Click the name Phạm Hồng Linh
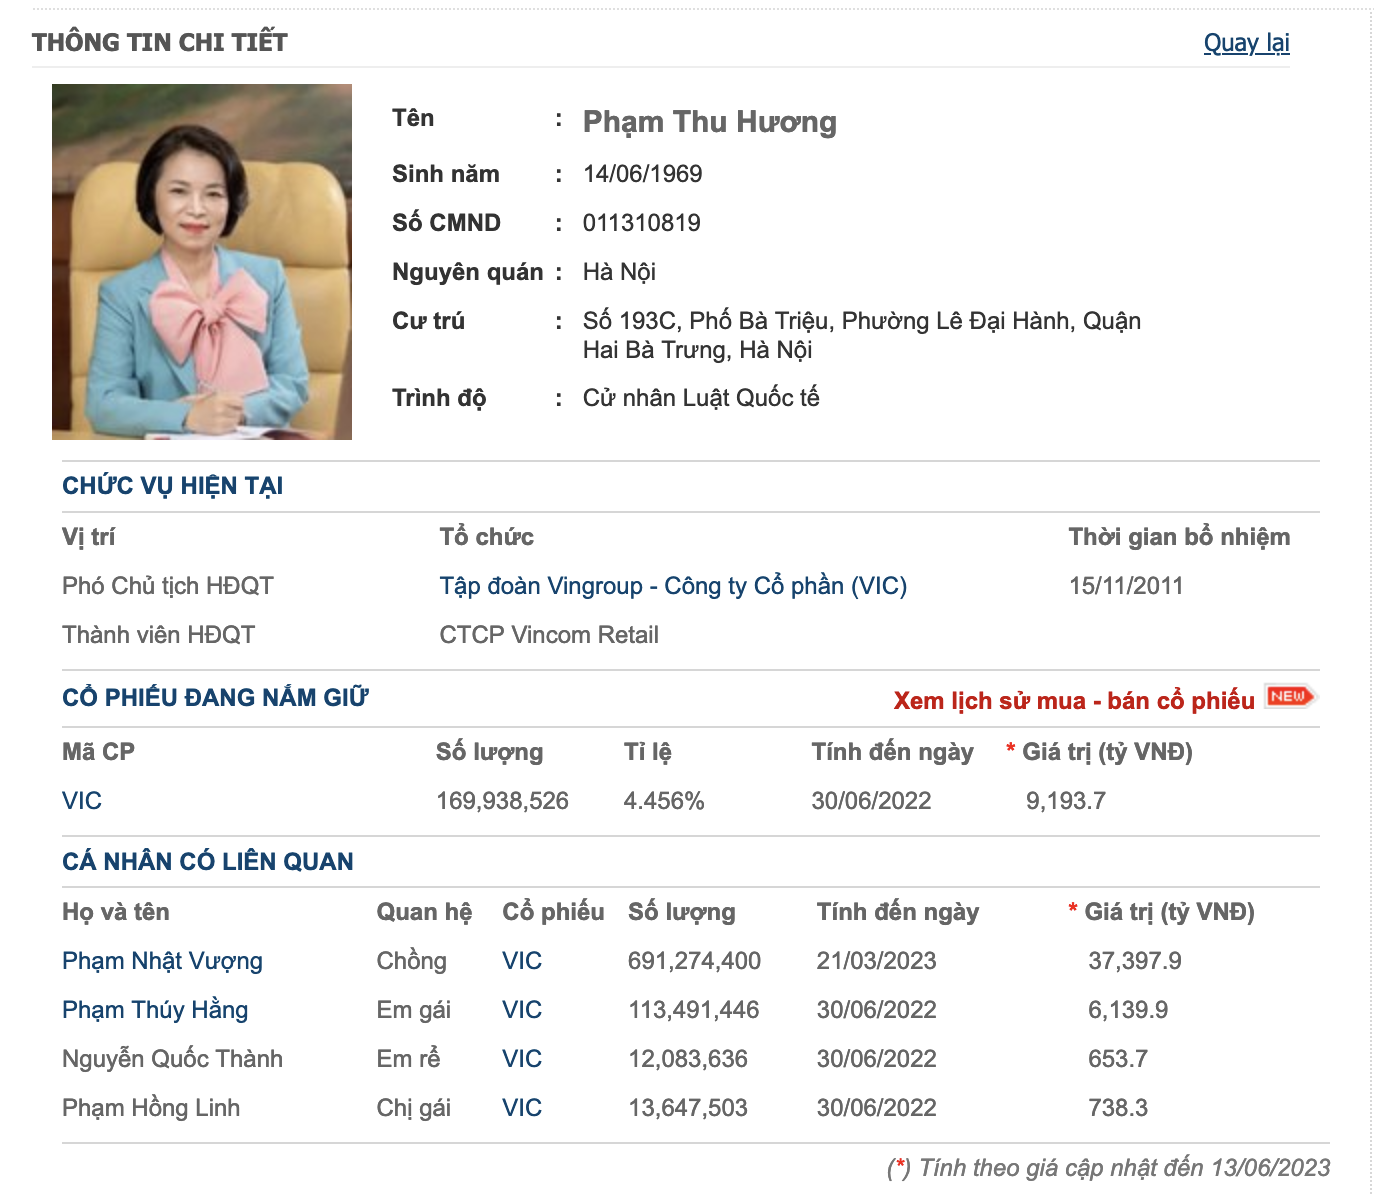This screenshot has height=1194, width=1374. [151, 1108]
